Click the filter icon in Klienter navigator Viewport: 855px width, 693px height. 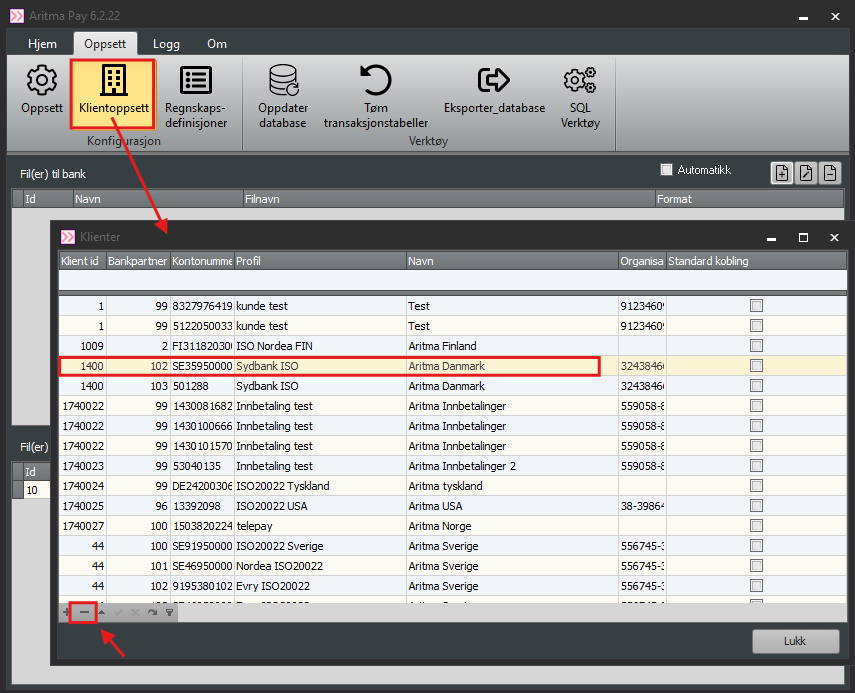coord(170,612)
